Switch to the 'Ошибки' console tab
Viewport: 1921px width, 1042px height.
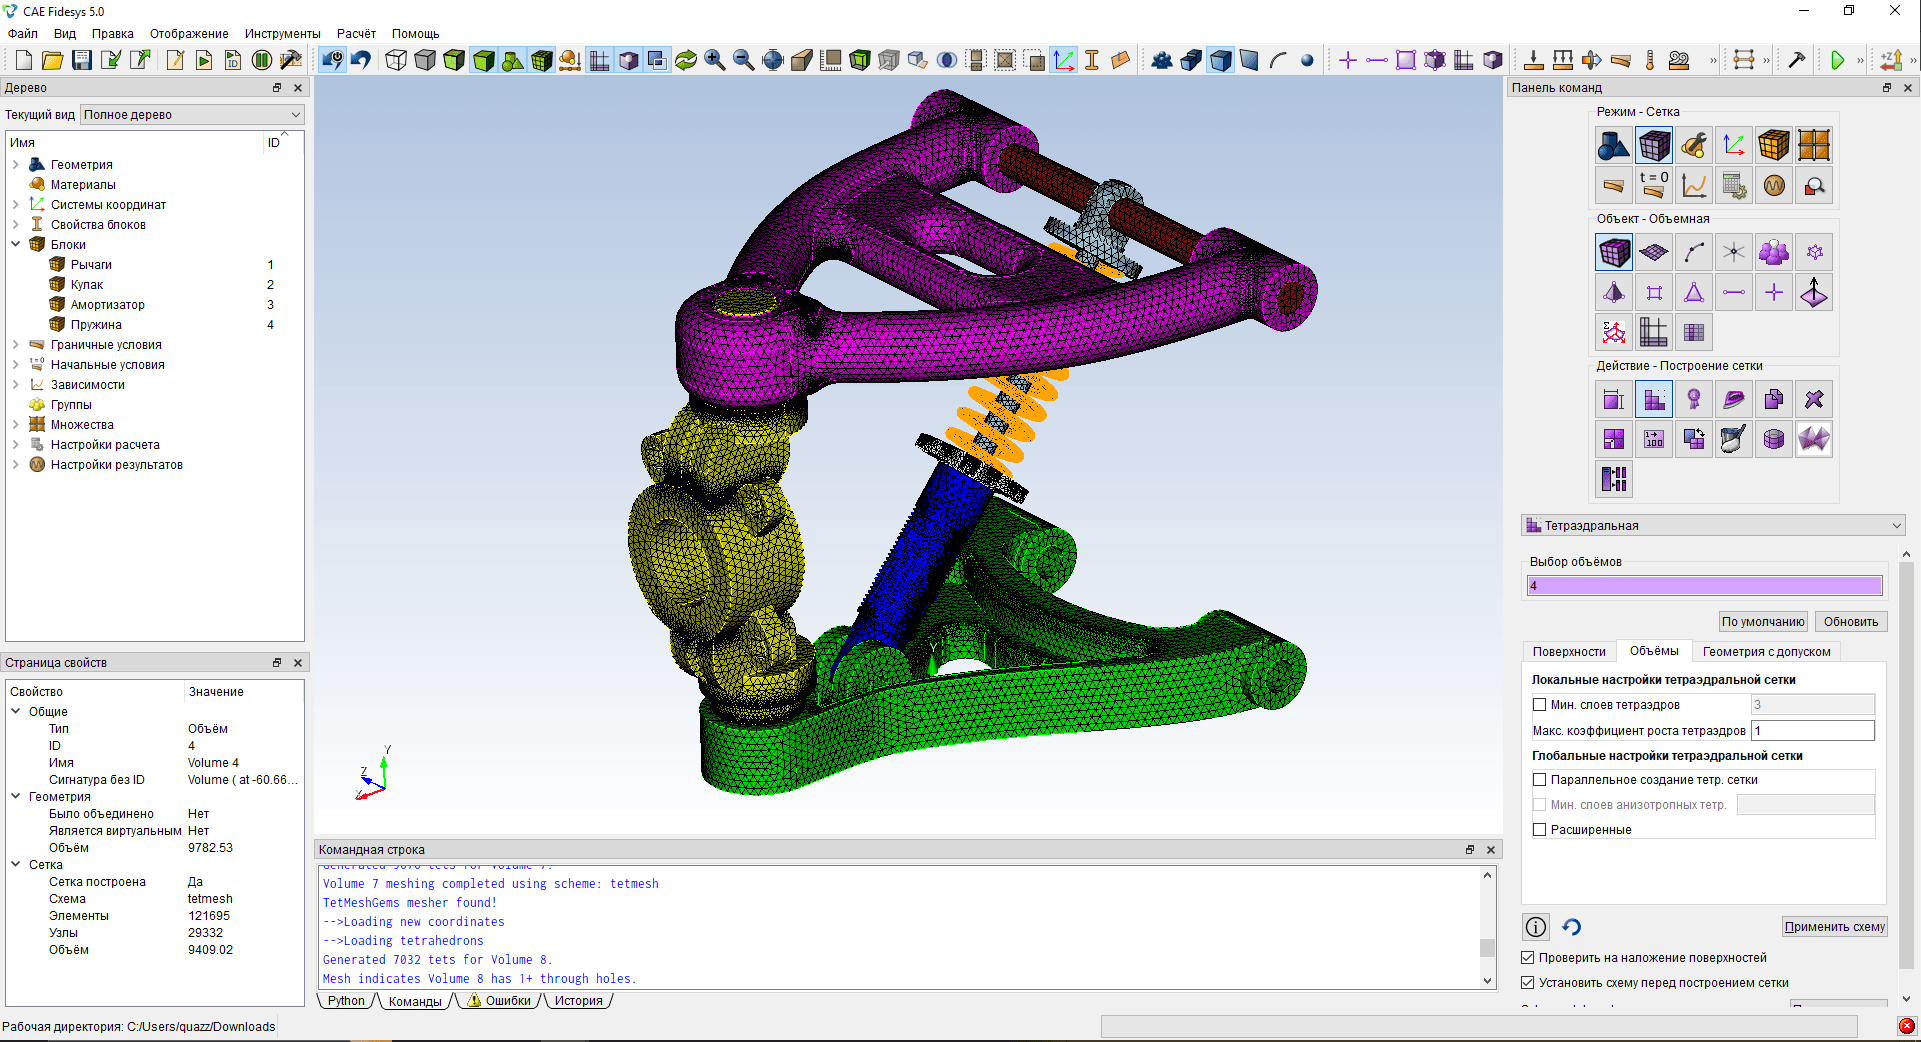499,1001
